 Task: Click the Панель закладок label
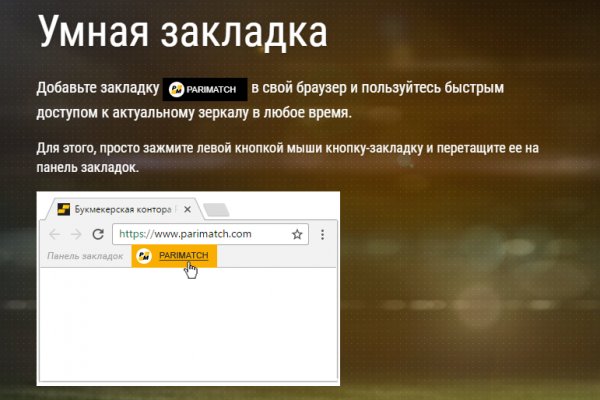pos(84,256)
